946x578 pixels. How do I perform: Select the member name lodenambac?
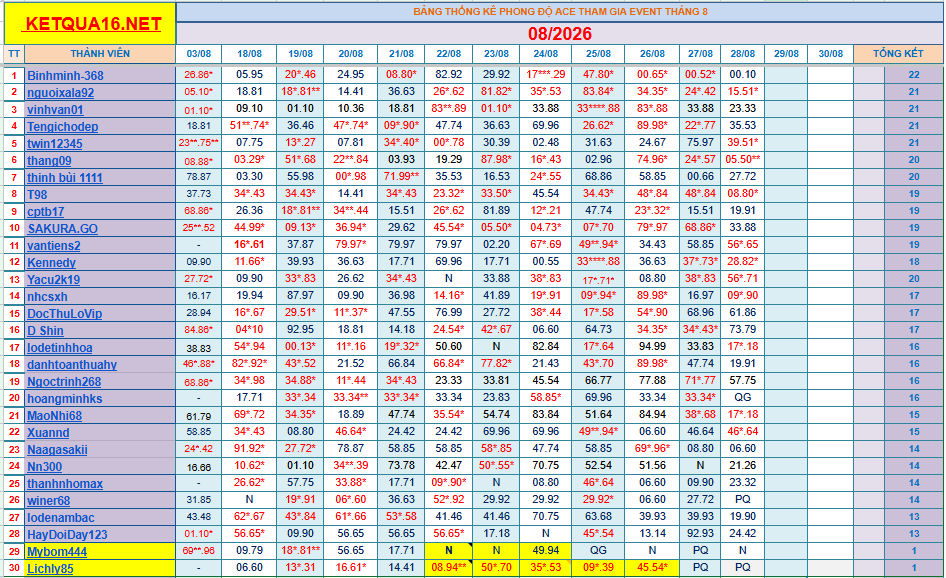[60, 517]
